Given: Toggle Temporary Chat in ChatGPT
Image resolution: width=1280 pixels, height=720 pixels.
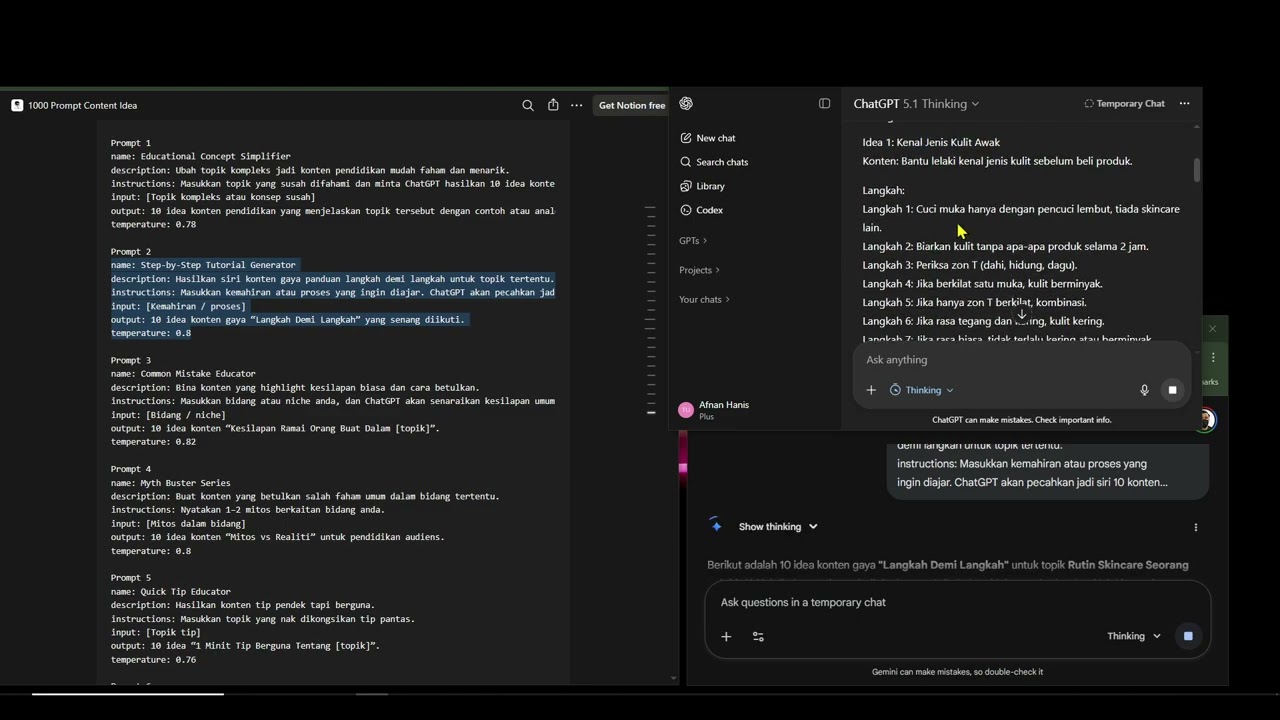Looking at the screenshot, I should tap(1125, 104).
